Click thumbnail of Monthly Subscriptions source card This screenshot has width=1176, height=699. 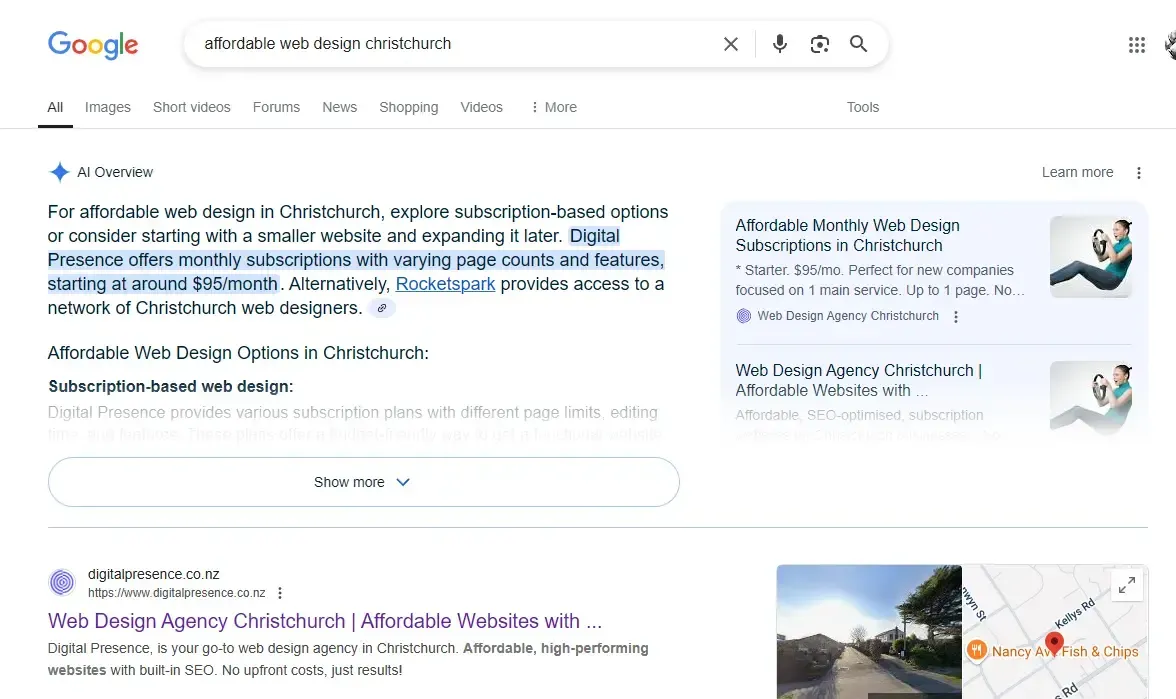point(1090,256)
